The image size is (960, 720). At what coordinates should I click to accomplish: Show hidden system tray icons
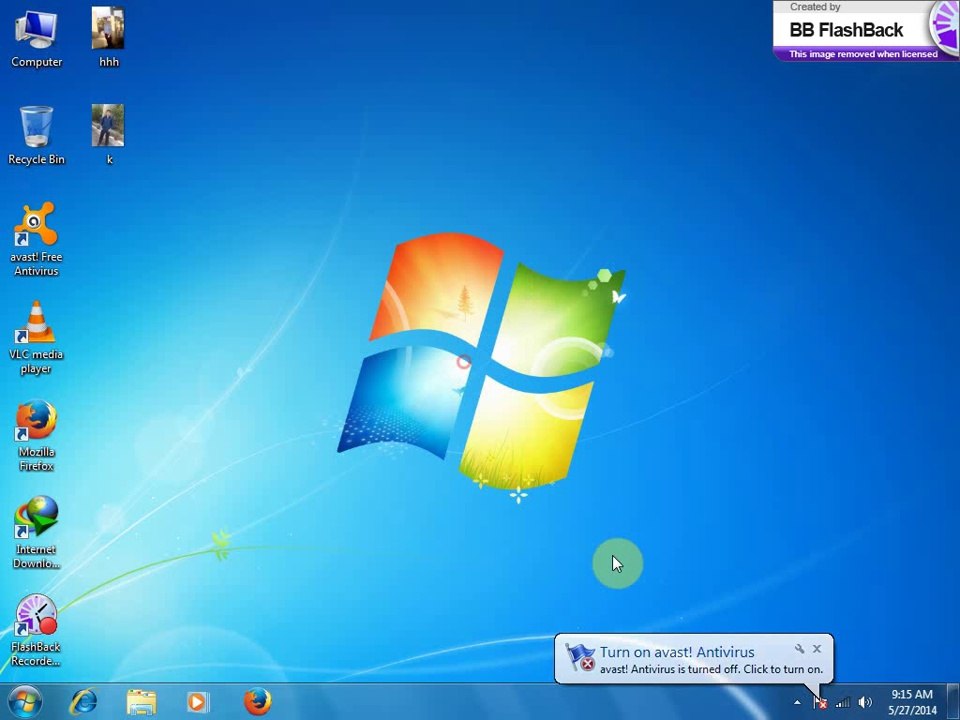pyautogui.click(x=797, y=702)
